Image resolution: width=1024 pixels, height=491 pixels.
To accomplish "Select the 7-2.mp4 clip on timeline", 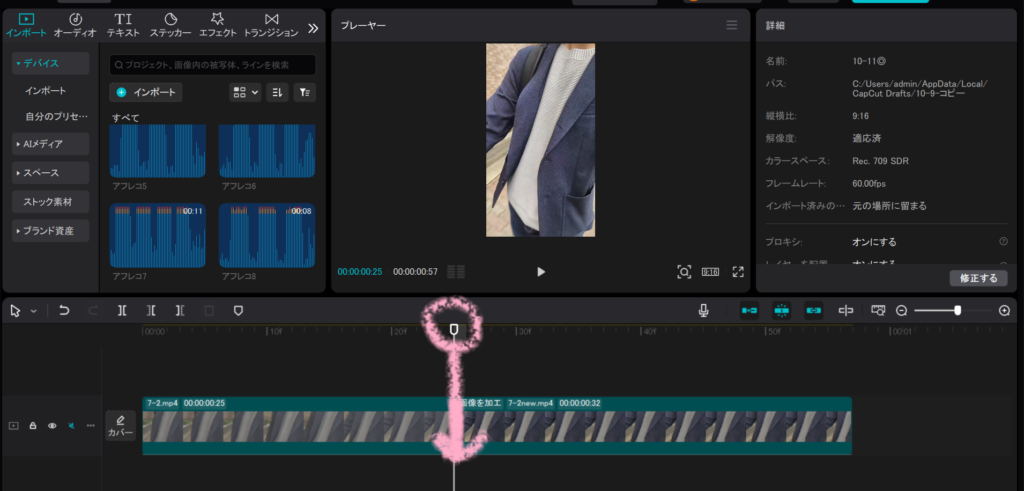I will tap(297, 426).
